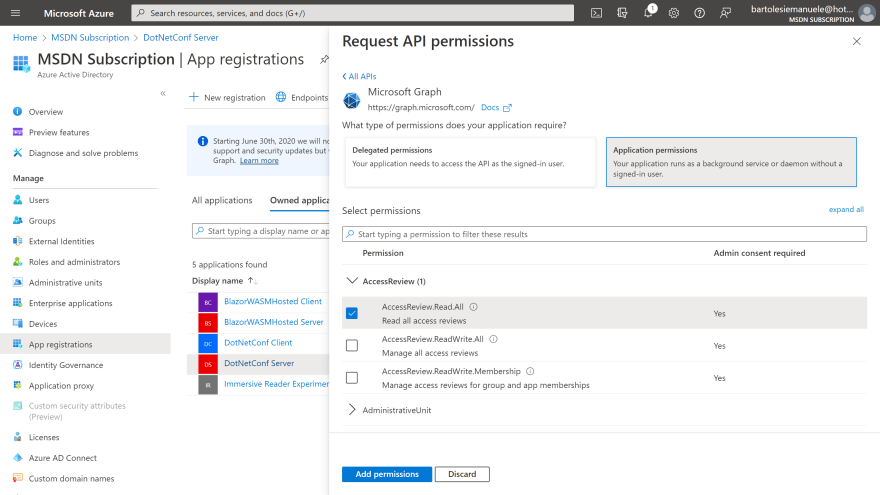
Task: Open Docs external link icon
Action: [x=507, y=108]
